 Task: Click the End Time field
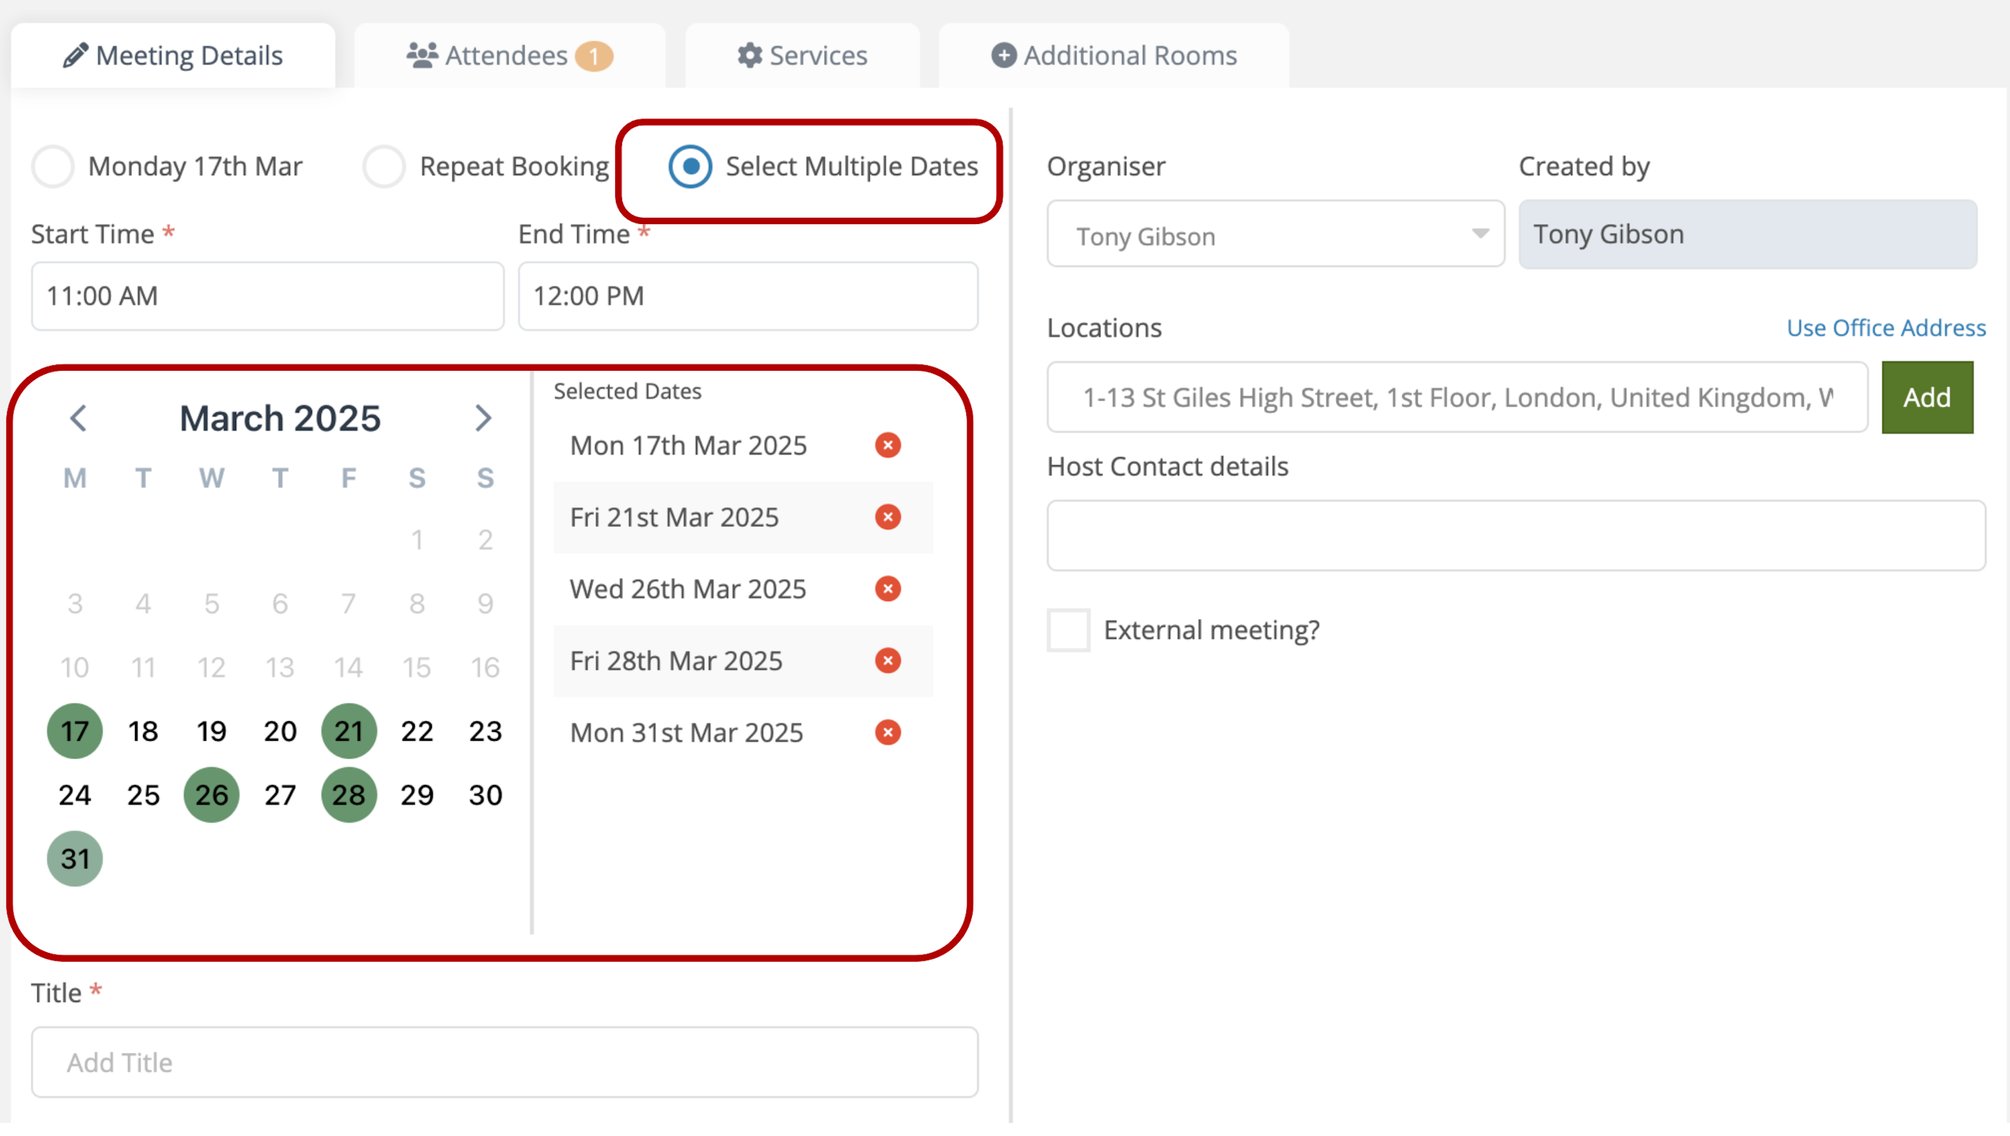(748, 296)
